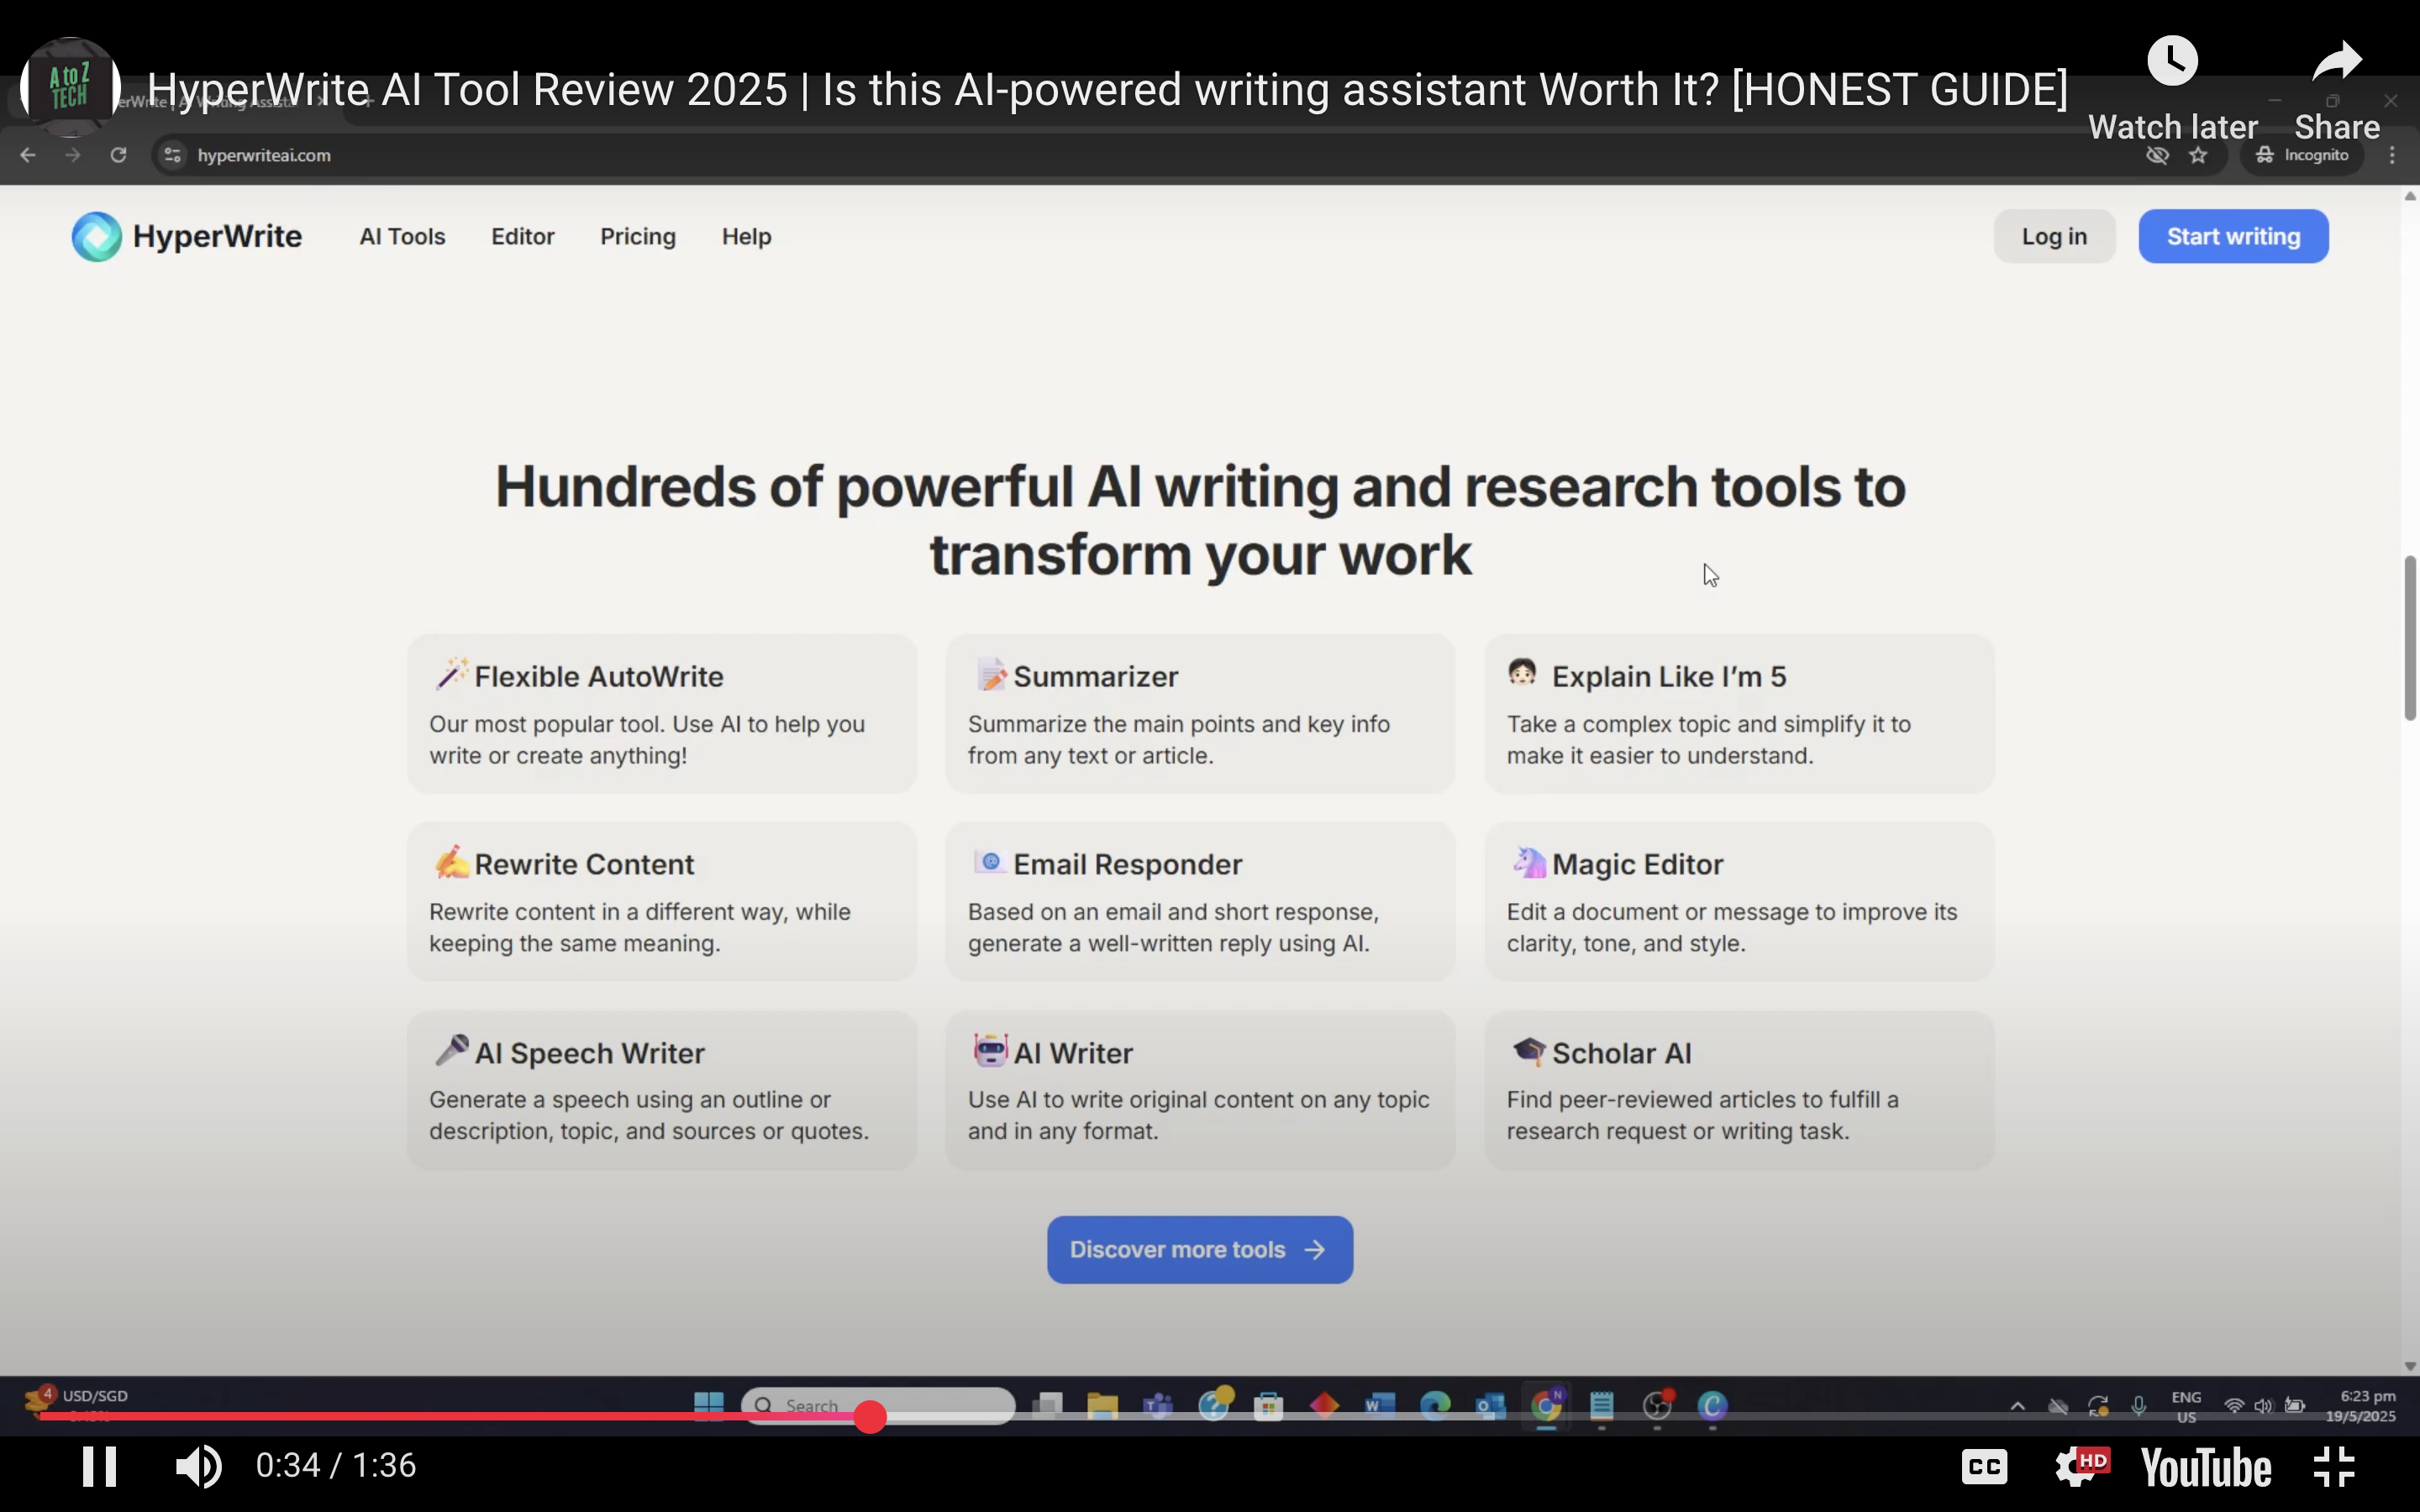This screenshot has height=1512, width=2420.
Task: Open File Explorer from the taskbar
Action: [1102, 1406]
